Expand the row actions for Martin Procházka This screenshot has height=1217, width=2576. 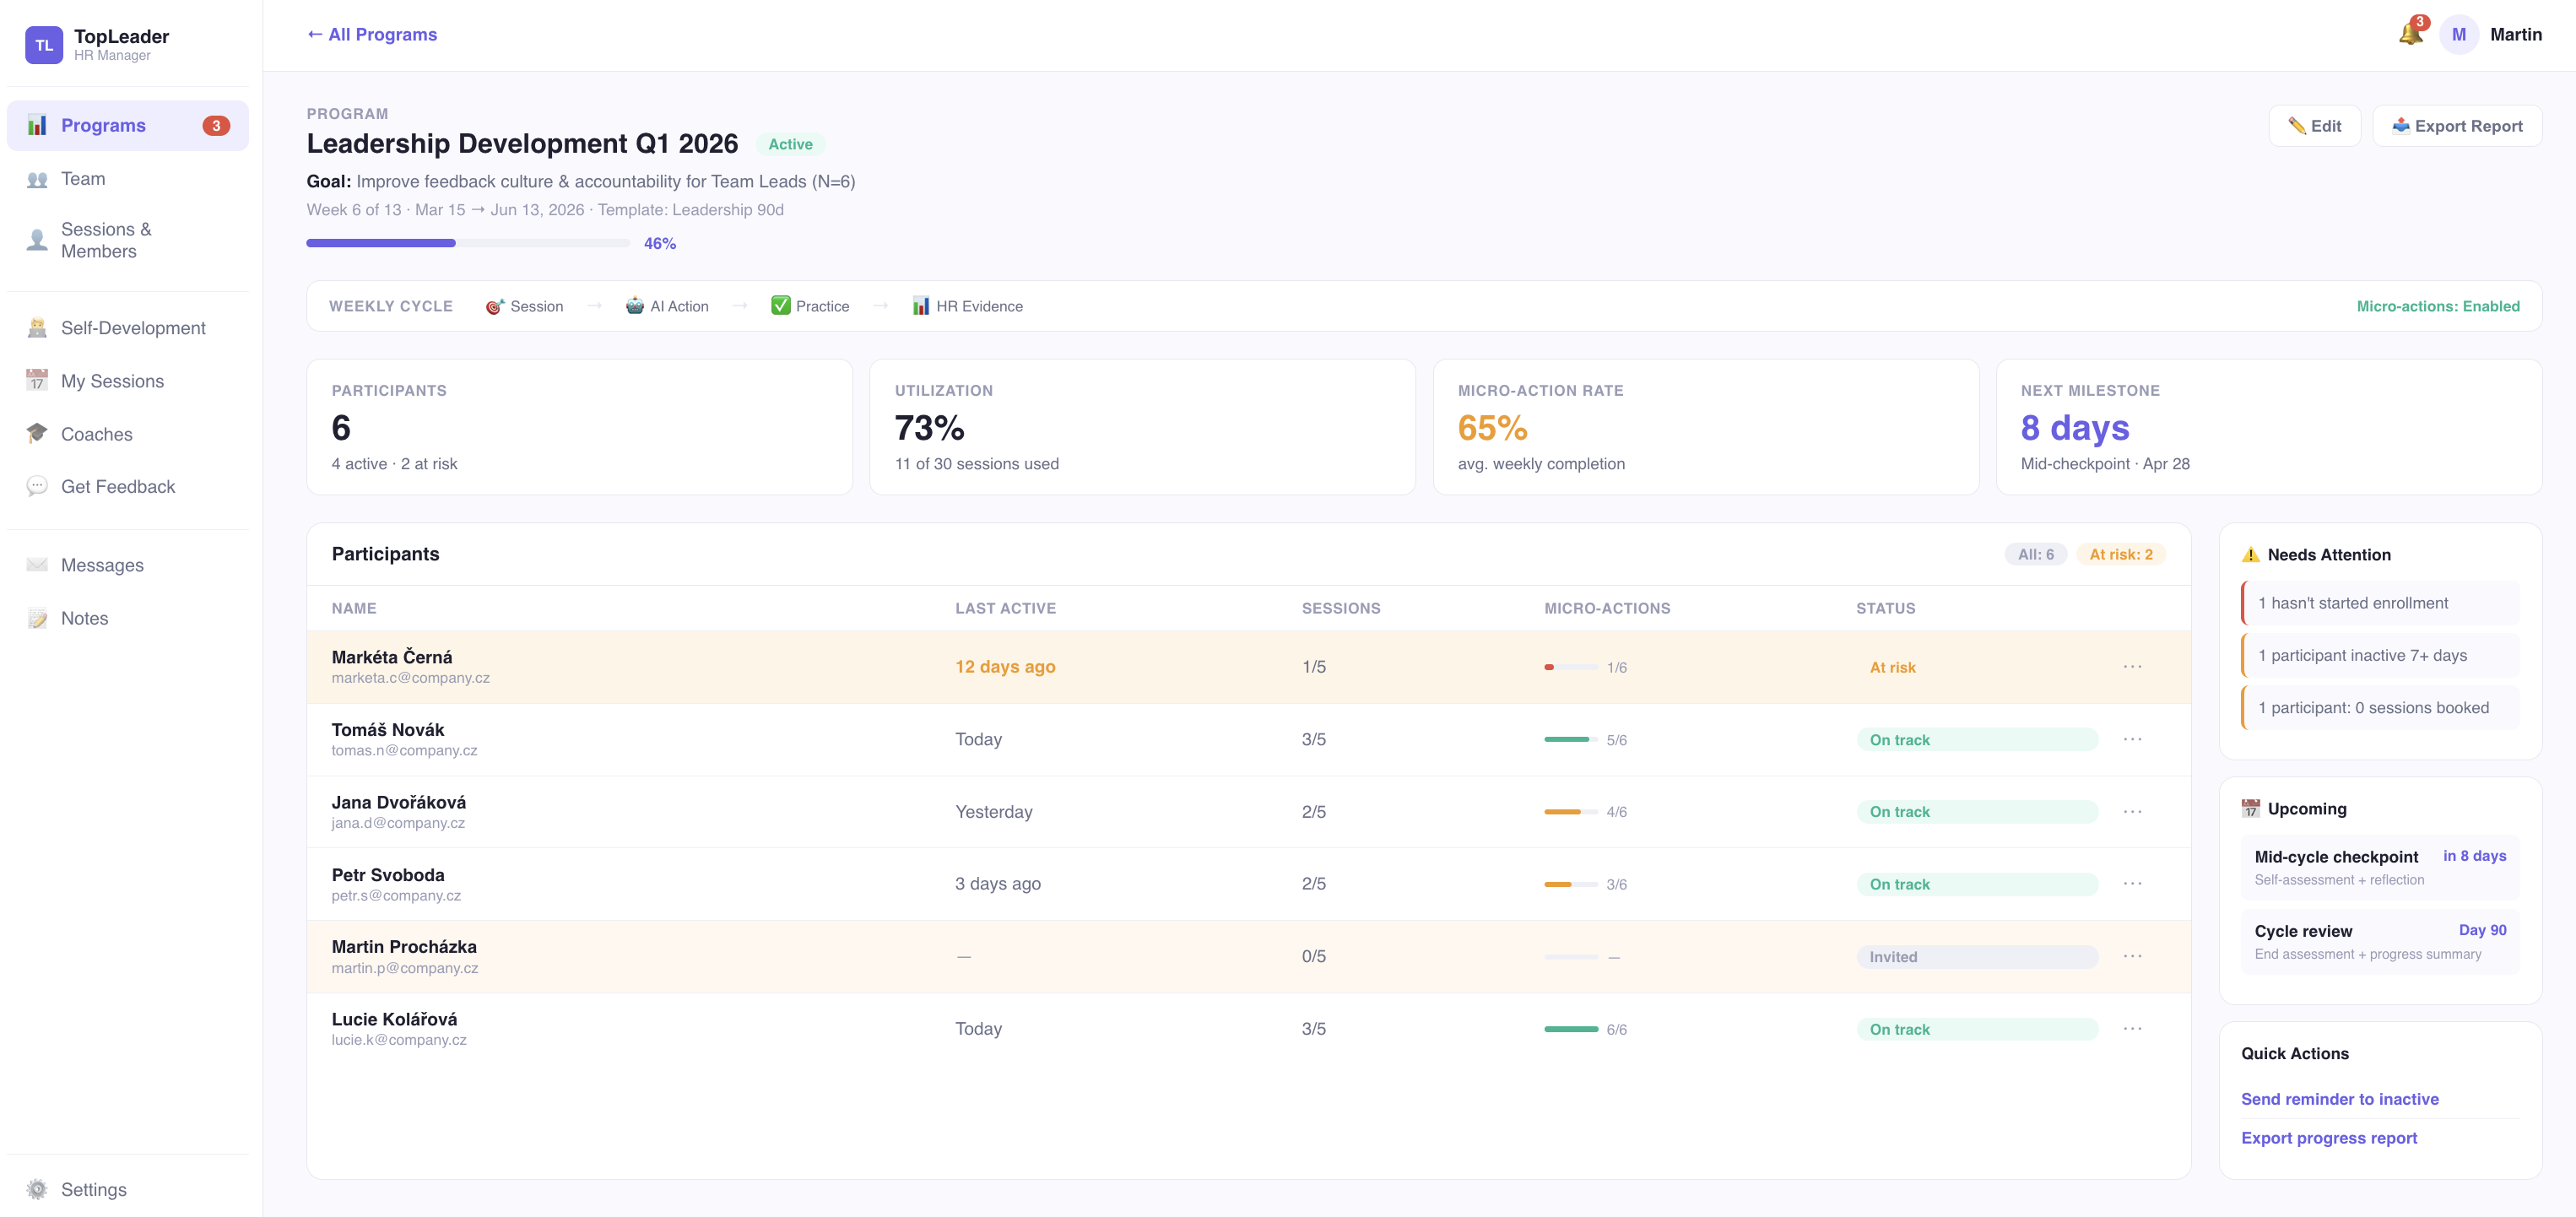tap(2132, 956)
